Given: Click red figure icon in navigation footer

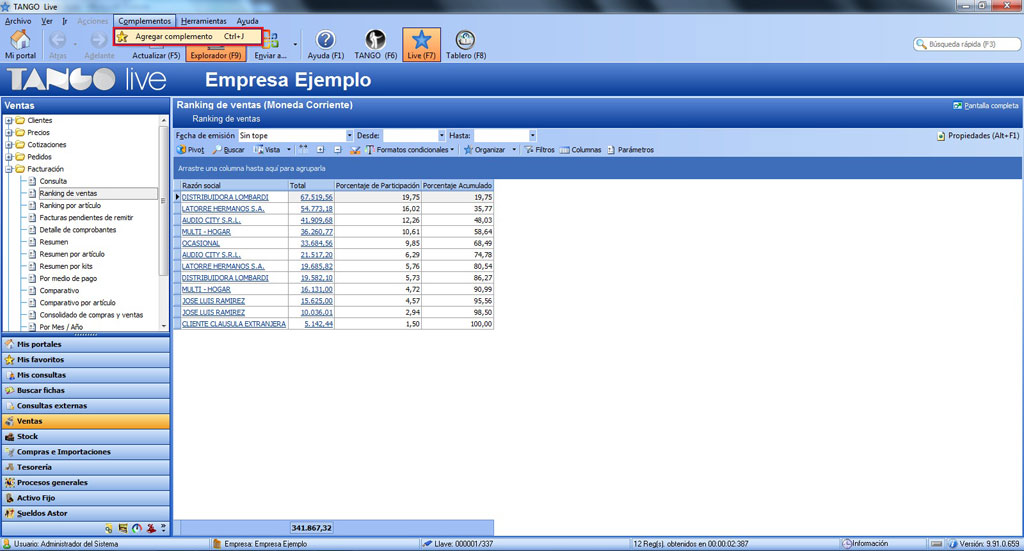Looking at the screenshot, I should pos(151,528).
